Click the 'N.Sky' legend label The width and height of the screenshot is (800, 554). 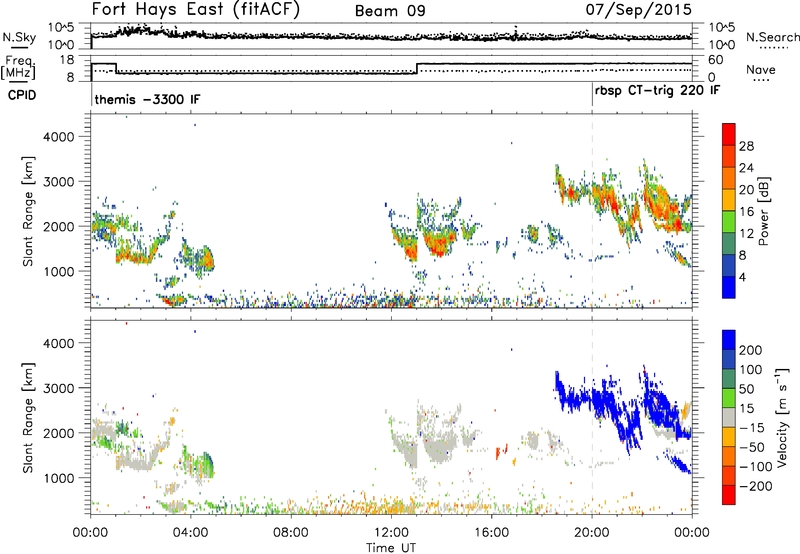(19, 37)
